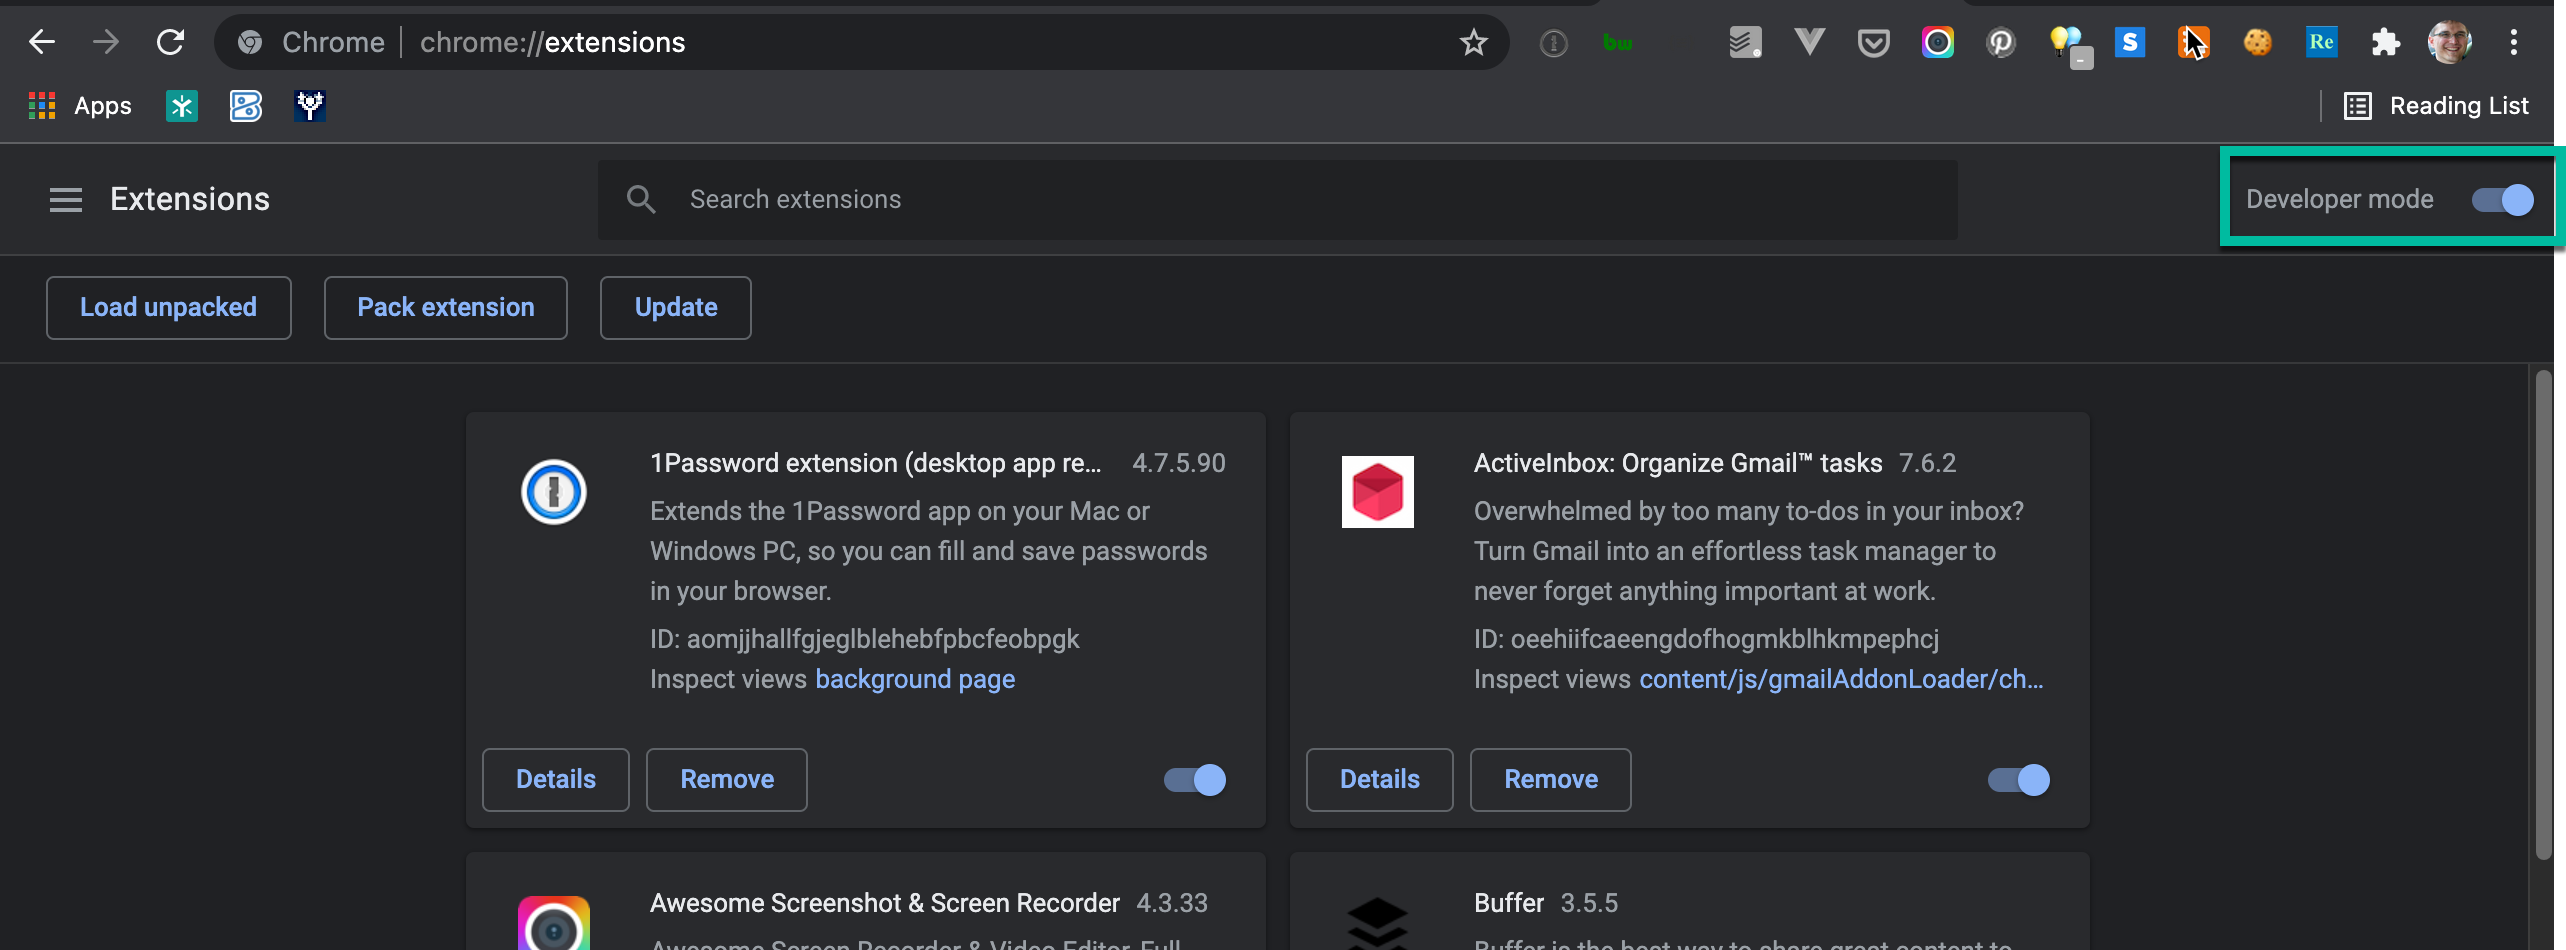Open the Extensions puzzle piece menu

(x=2385, y=43)
